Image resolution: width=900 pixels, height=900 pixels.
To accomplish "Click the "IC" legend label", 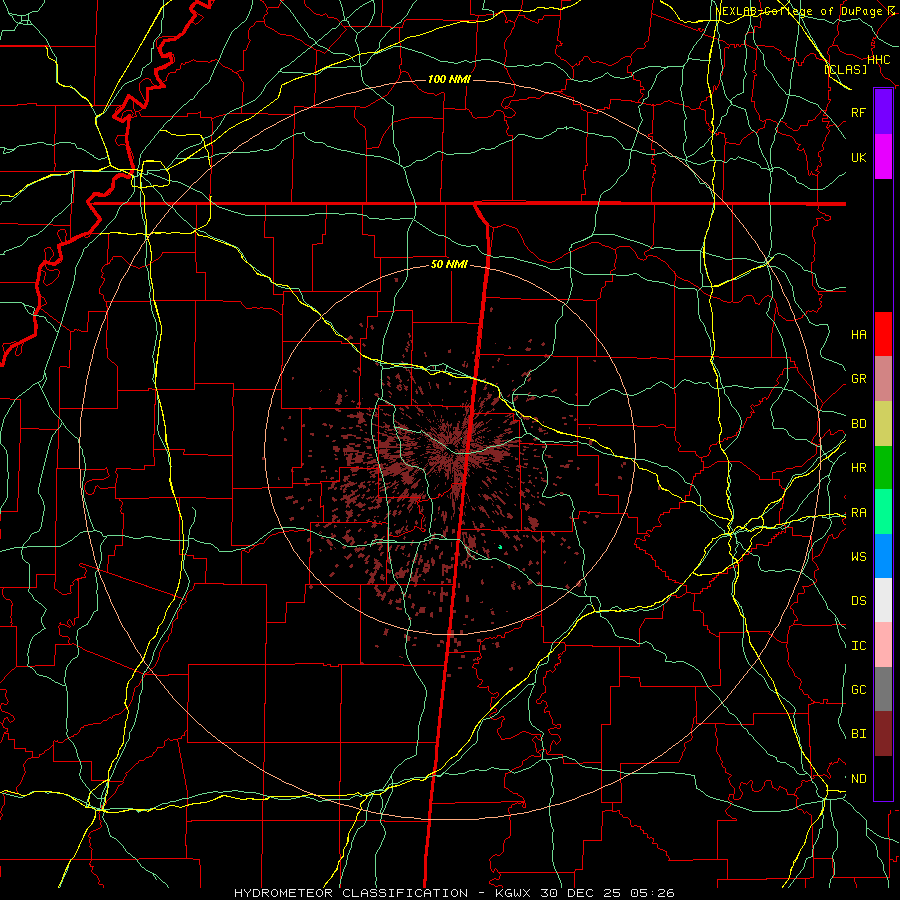I will pos(858,646).
